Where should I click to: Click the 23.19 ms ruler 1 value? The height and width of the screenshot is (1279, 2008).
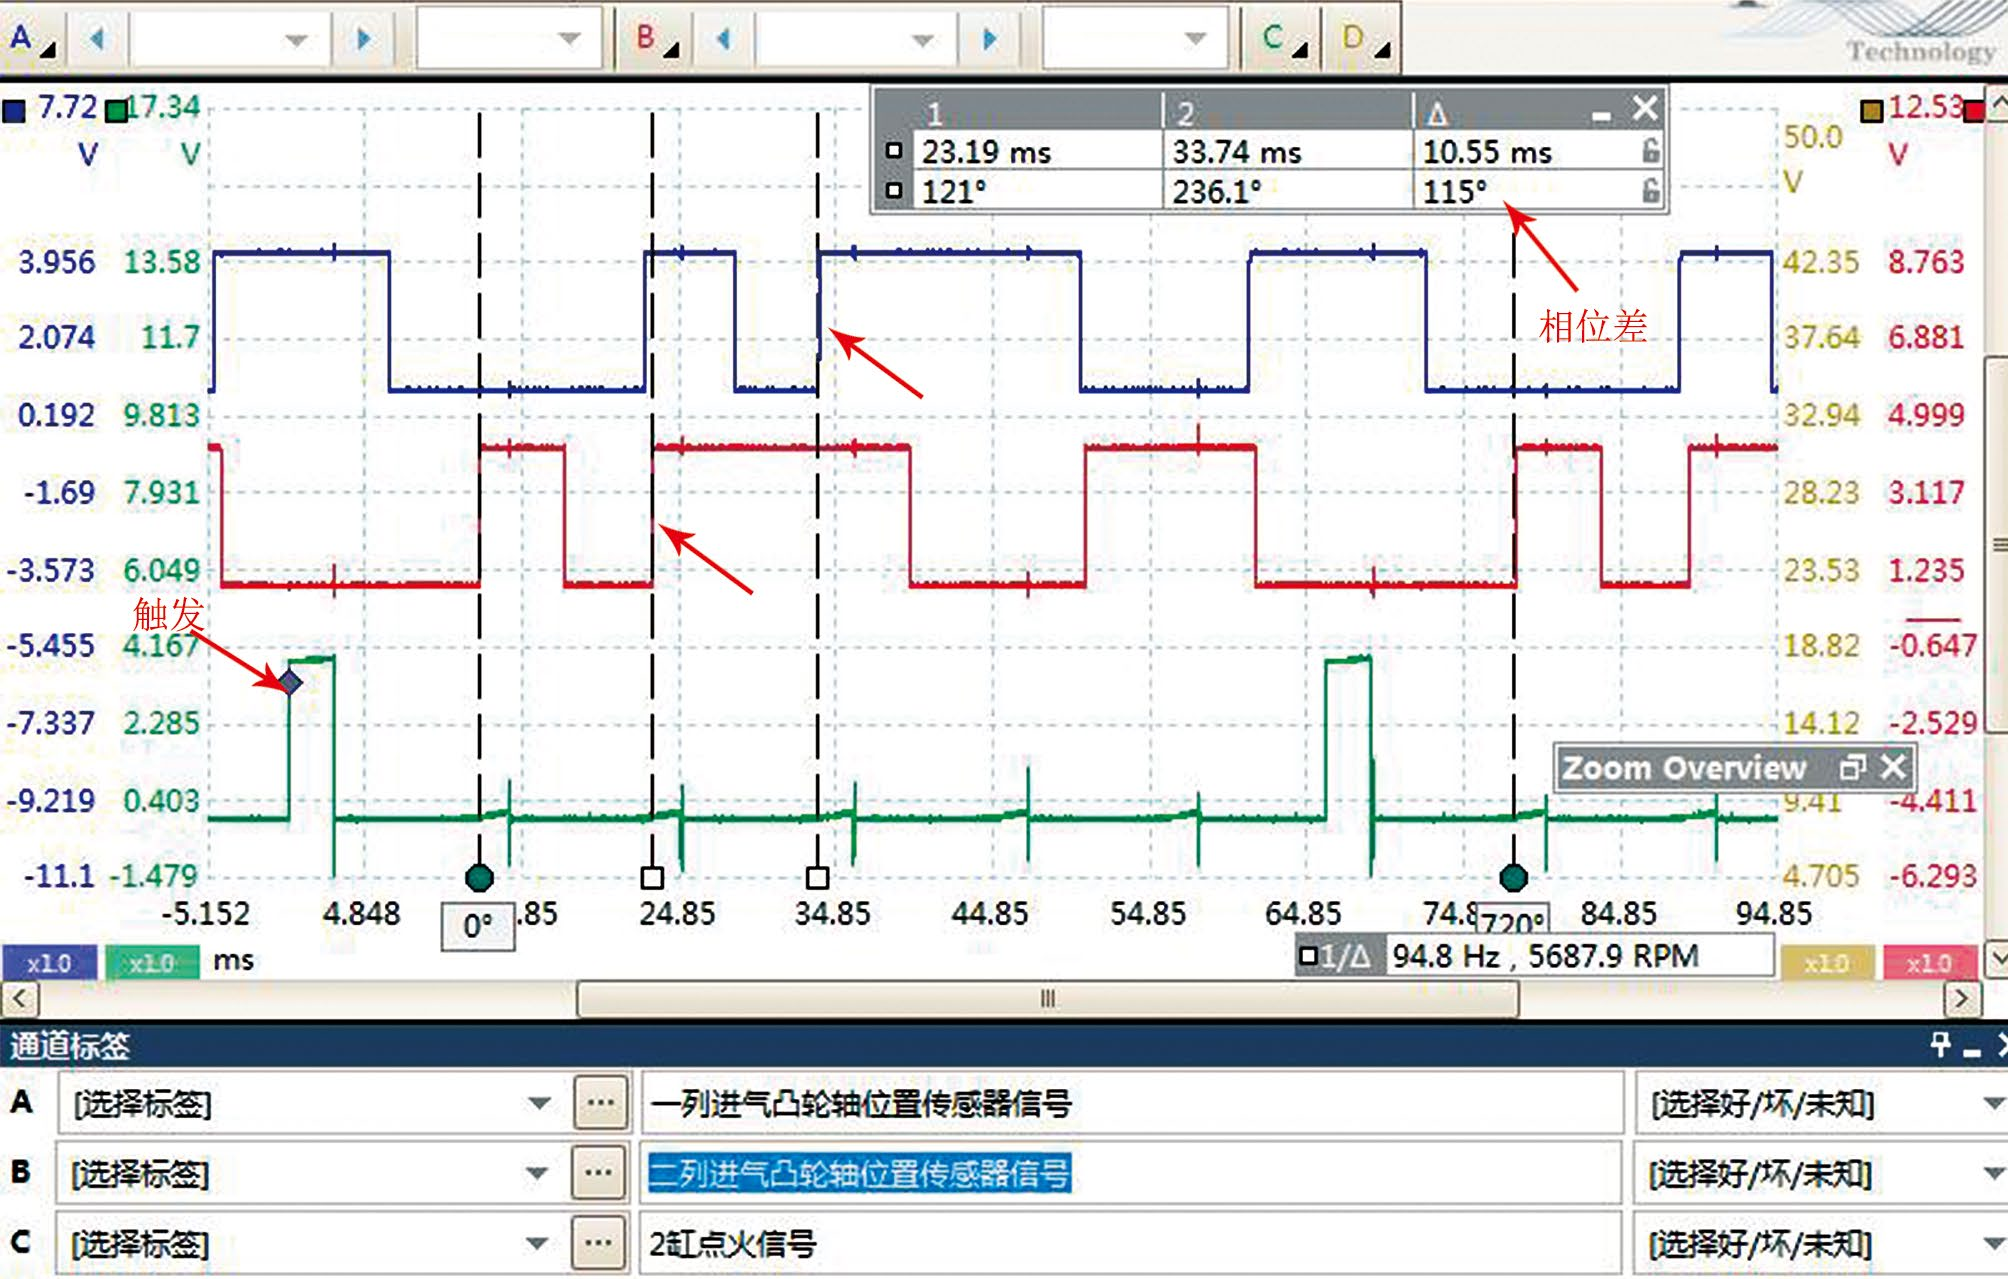[986, 152]
